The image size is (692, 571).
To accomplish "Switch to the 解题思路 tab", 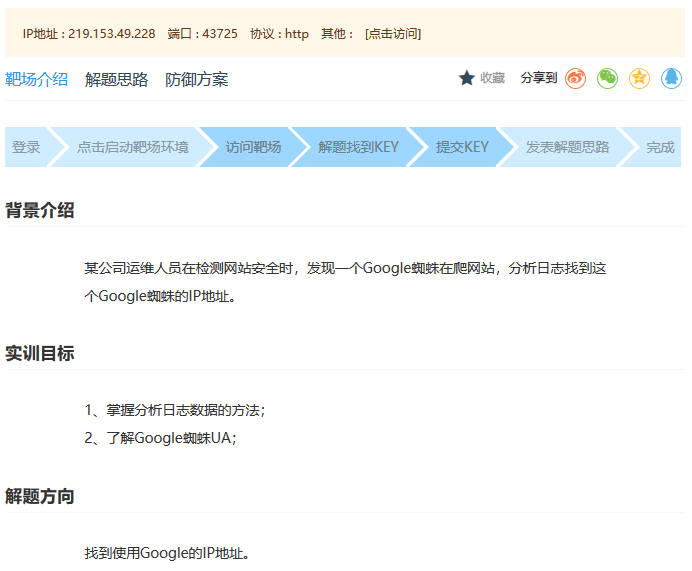I will pos(117,79).
